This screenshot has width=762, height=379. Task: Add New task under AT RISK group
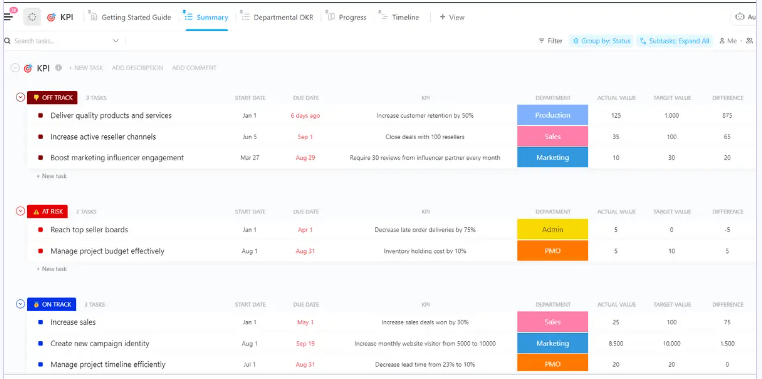coord(52,269)
